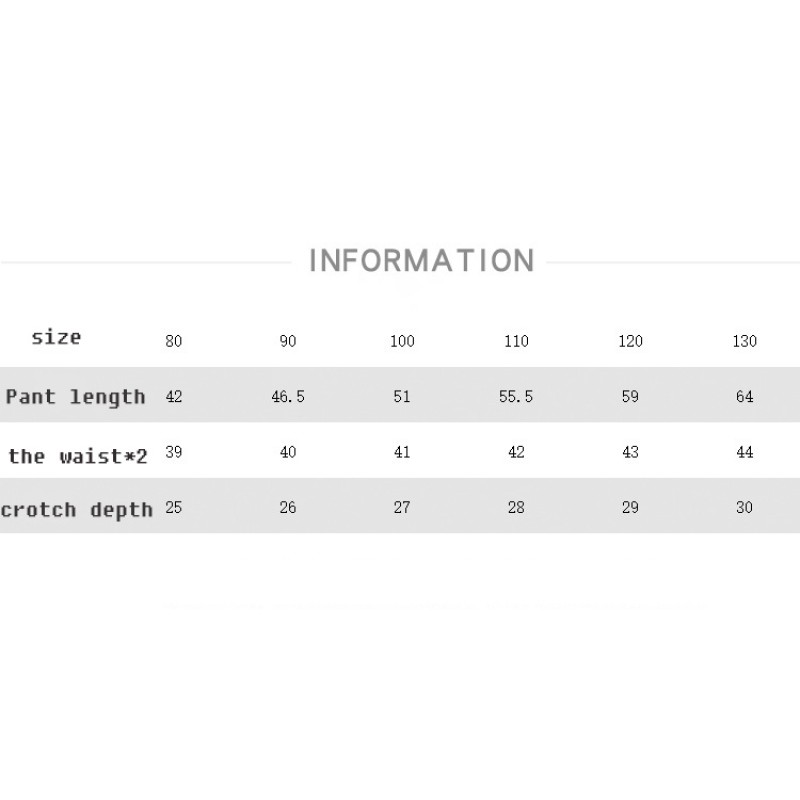Click size 130 column header
Screen dimensions: 800x800
(744, 341)
